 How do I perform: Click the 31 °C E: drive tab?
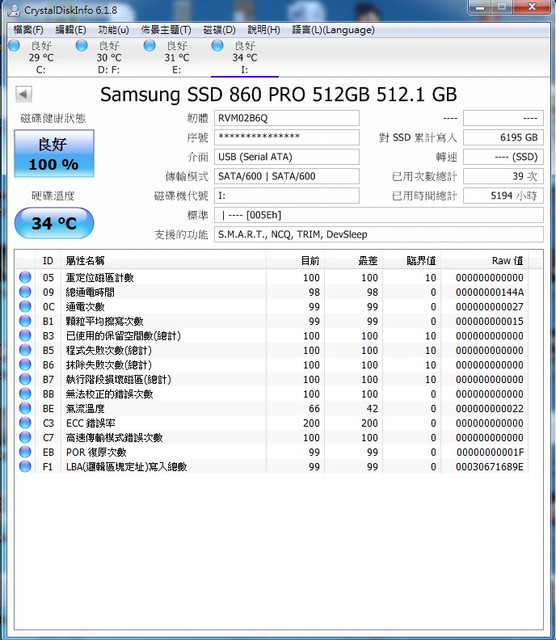click(x=176, y=57)
